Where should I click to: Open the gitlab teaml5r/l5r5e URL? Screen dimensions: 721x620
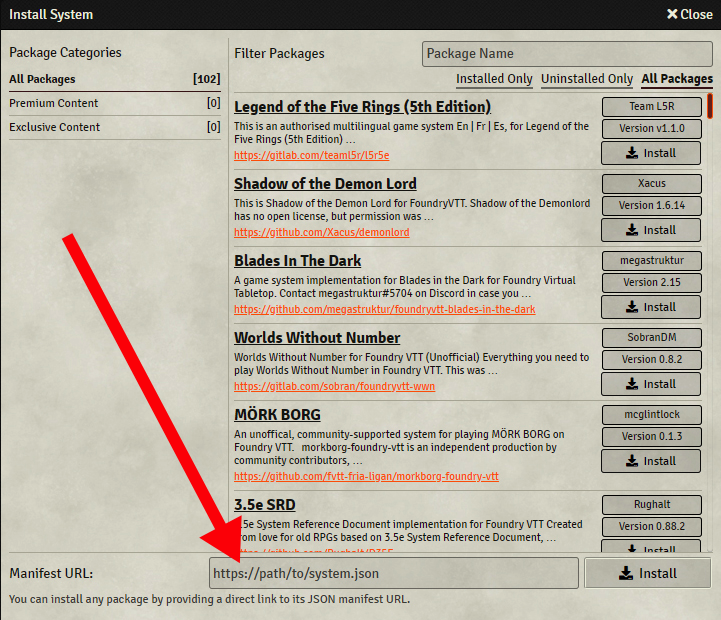coord(311,155)
